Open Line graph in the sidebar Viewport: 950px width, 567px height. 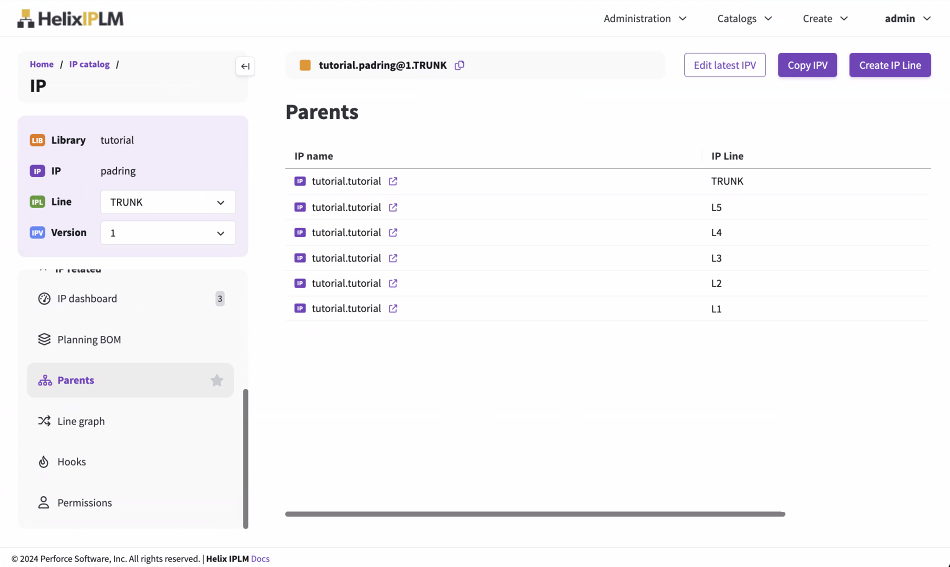pos(81,422)
